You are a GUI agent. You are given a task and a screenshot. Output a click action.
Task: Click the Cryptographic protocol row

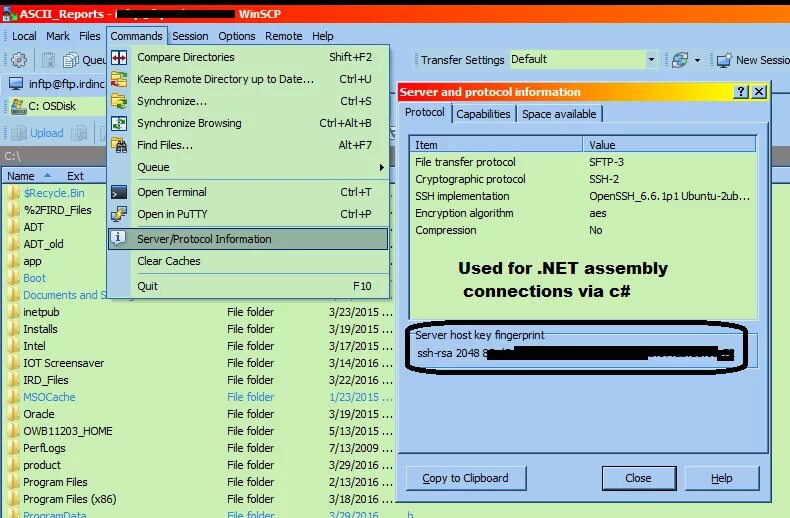point(583,179)
